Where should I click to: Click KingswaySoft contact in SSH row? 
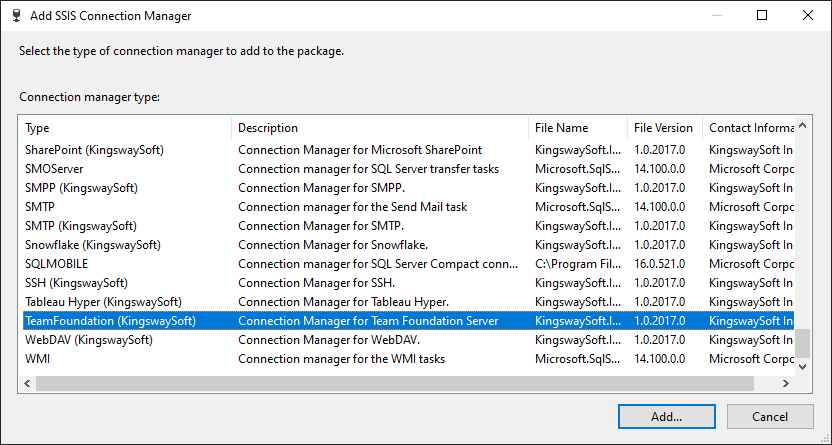(x=751, y=283)
